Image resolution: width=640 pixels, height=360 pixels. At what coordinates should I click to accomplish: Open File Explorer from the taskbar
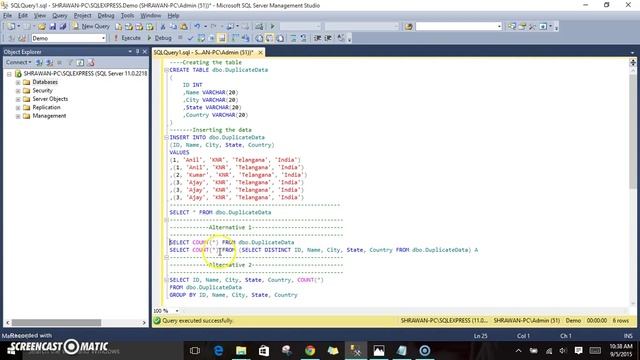pos(241,351)
